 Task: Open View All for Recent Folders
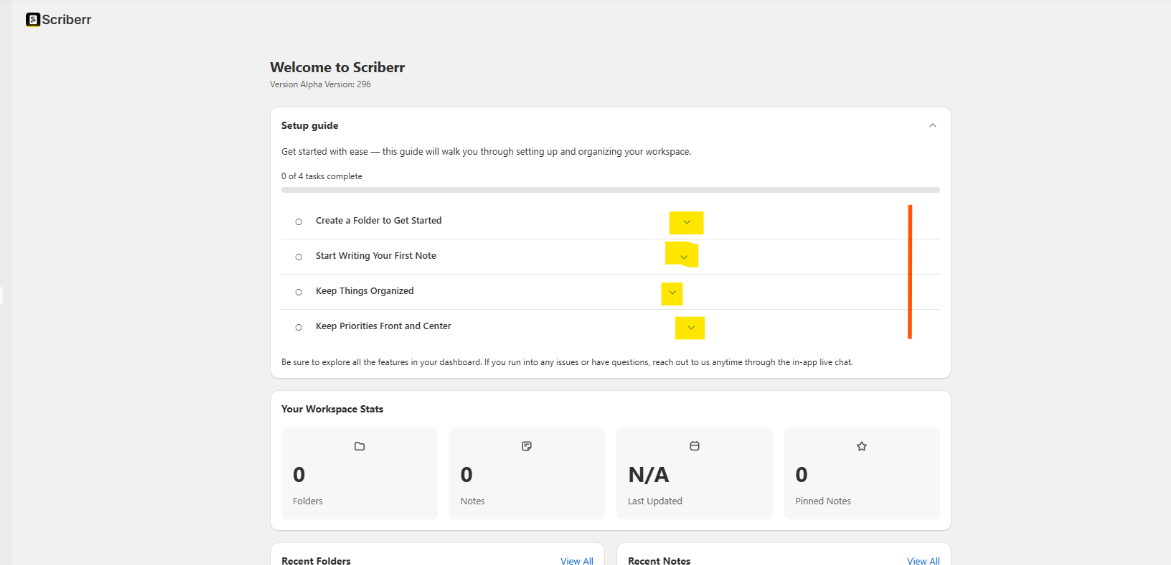577,561
